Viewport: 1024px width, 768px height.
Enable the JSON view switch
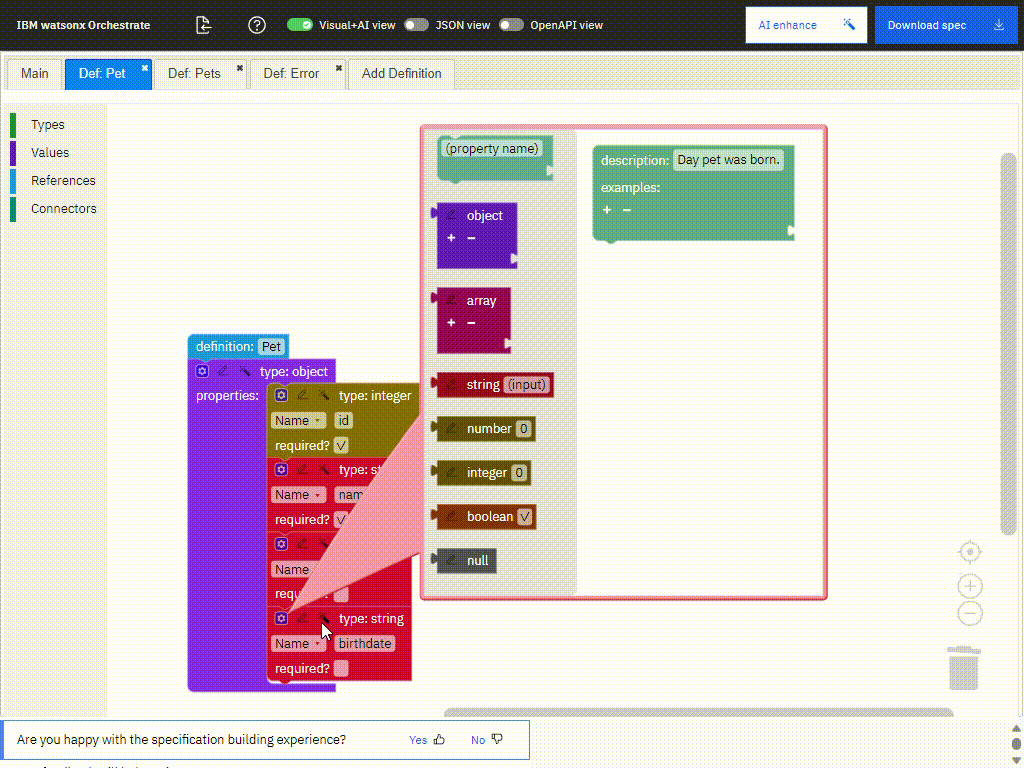point(417,25)
